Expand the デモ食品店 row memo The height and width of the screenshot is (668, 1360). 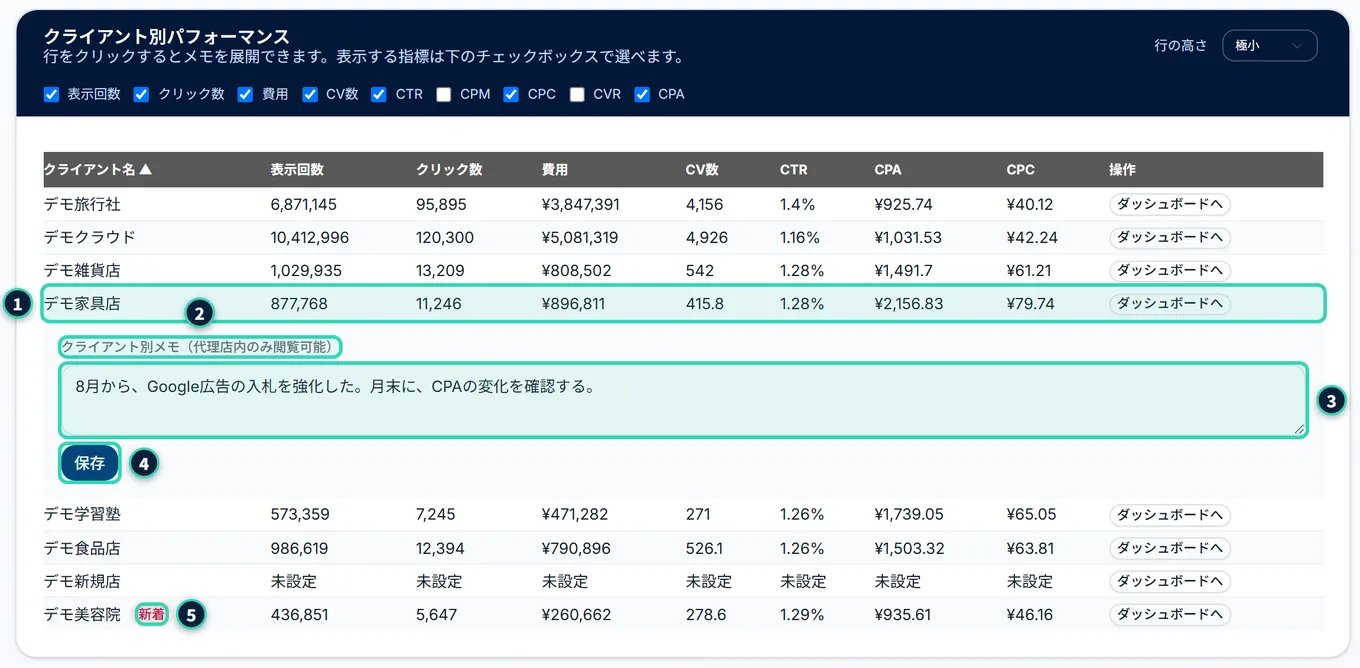[683, 548]
